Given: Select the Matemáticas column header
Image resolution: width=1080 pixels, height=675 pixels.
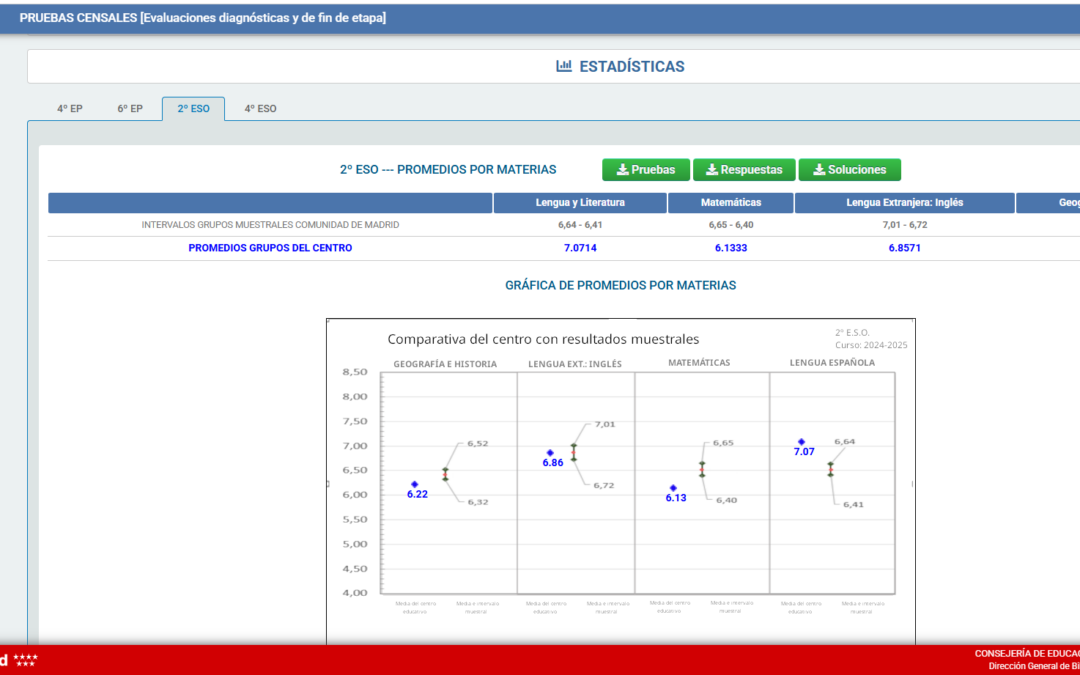Looking at the screenshot, I should [x=730, y=203].
